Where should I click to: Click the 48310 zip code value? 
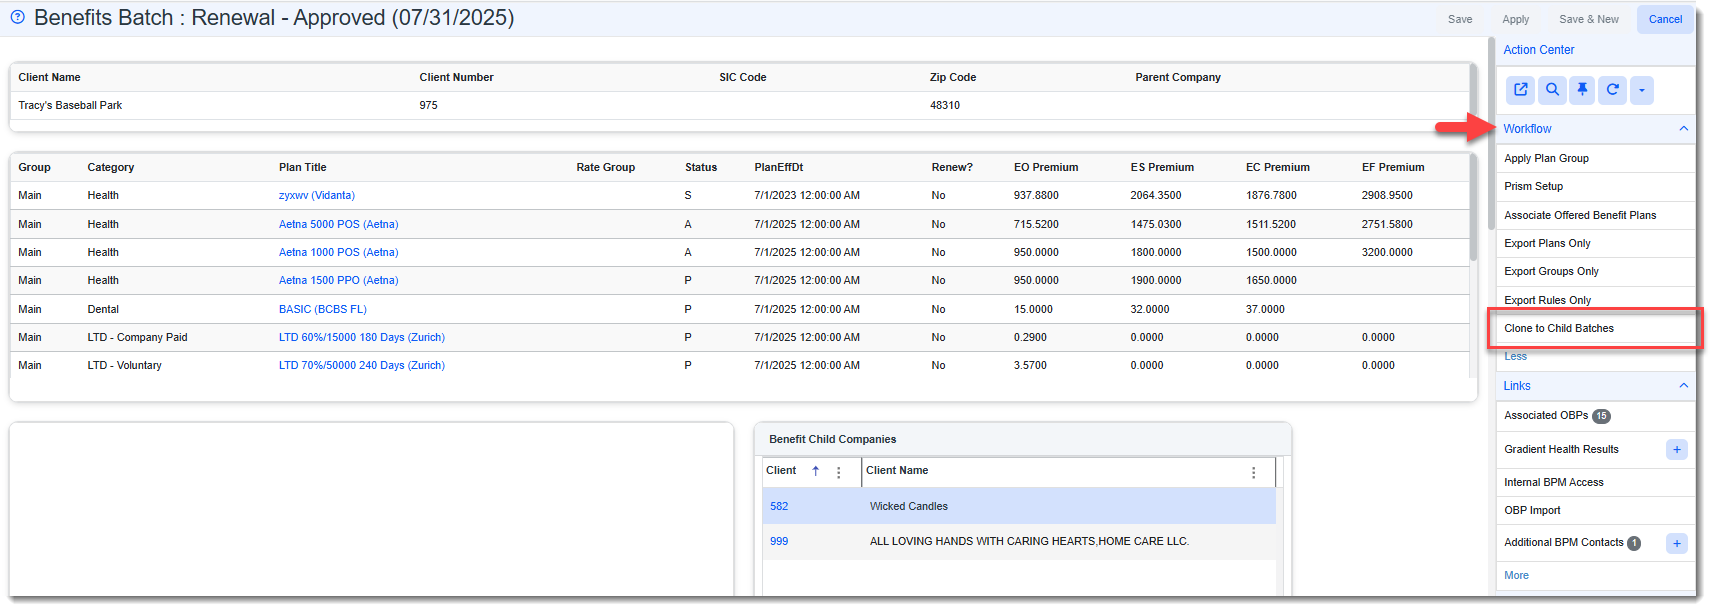[x=945, y=106]
